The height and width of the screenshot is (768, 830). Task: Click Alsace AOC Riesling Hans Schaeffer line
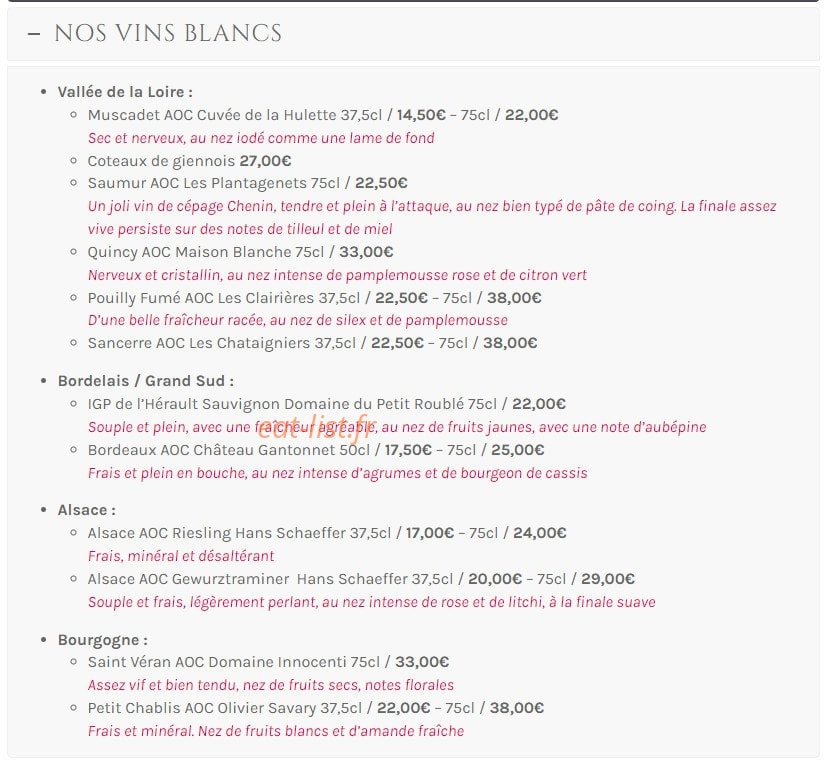327,533
